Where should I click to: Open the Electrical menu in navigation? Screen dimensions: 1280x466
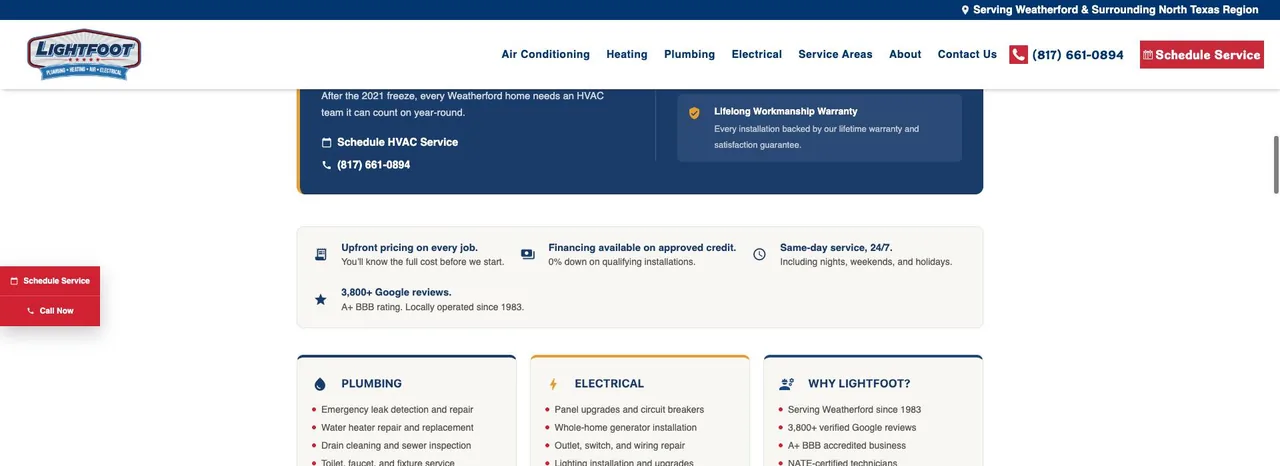pos(757,54)
